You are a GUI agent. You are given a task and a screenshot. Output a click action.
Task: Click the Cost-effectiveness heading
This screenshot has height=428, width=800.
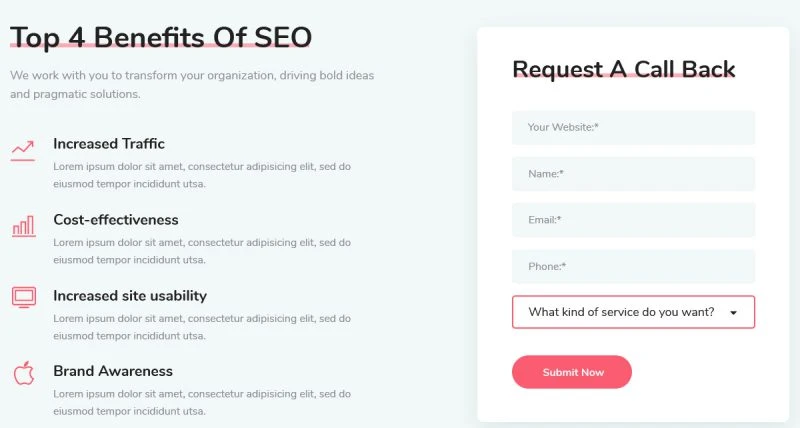tap(116, 220)
